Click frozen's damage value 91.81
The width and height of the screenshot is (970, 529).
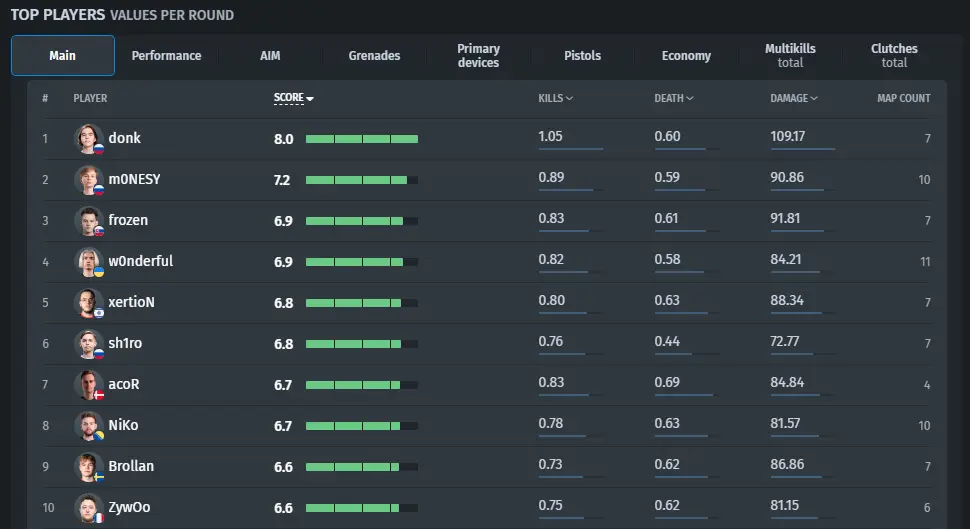785,218
